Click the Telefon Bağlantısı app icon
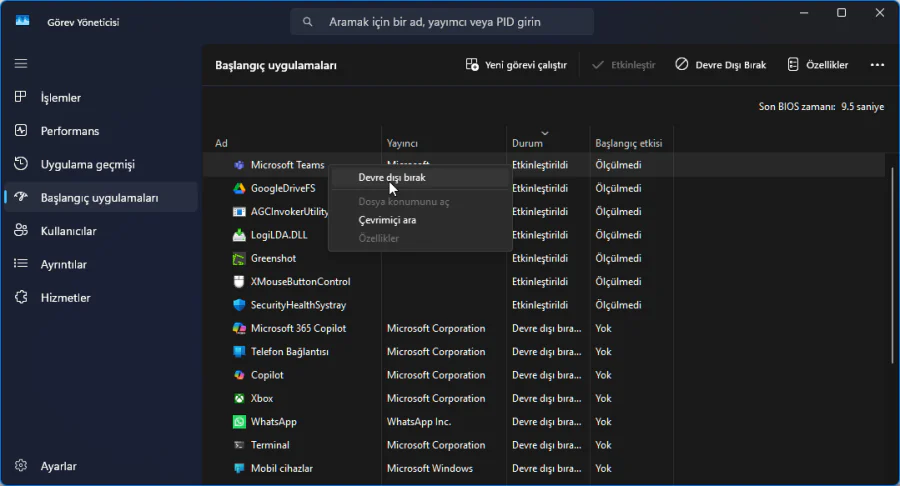 coord(239,351)
